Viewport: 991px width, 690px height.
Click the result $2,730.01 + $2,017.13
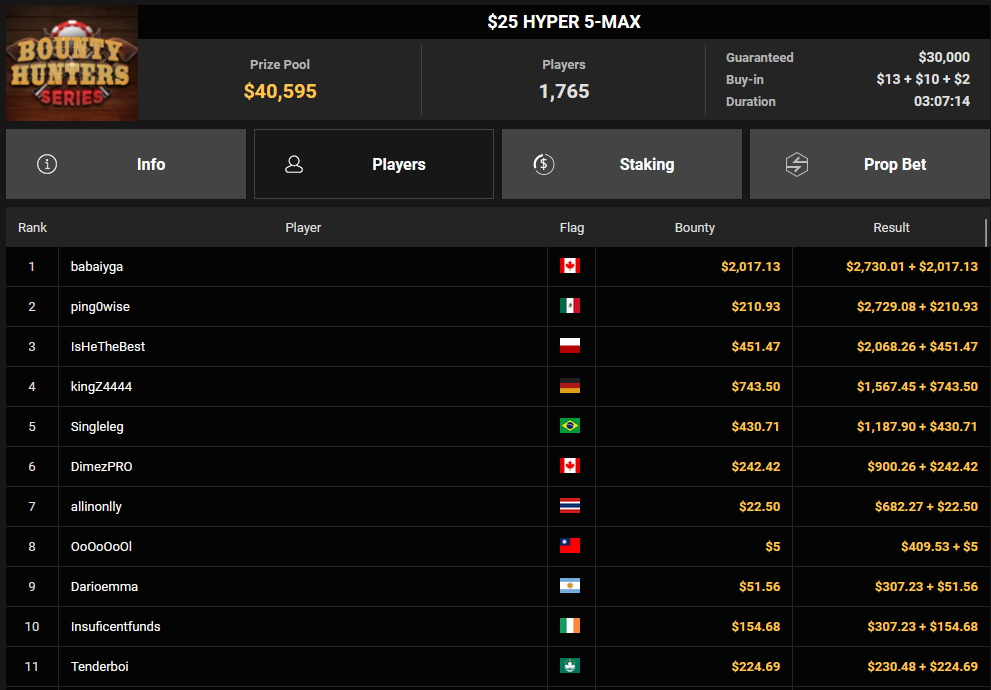click(912, 267)
